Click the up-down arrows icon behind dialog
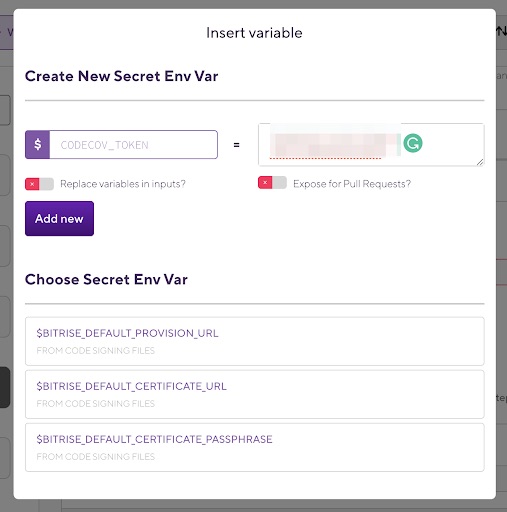Viewport: 507px width, 512px height. (x=501, y=32)
